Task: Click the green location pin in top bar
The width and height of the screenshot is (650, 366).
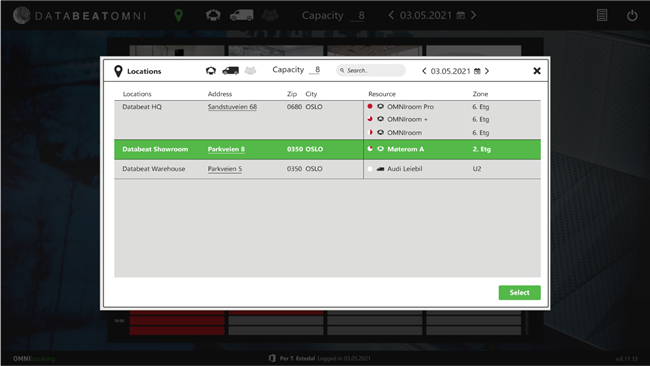Action: click(x=178, y=16)
